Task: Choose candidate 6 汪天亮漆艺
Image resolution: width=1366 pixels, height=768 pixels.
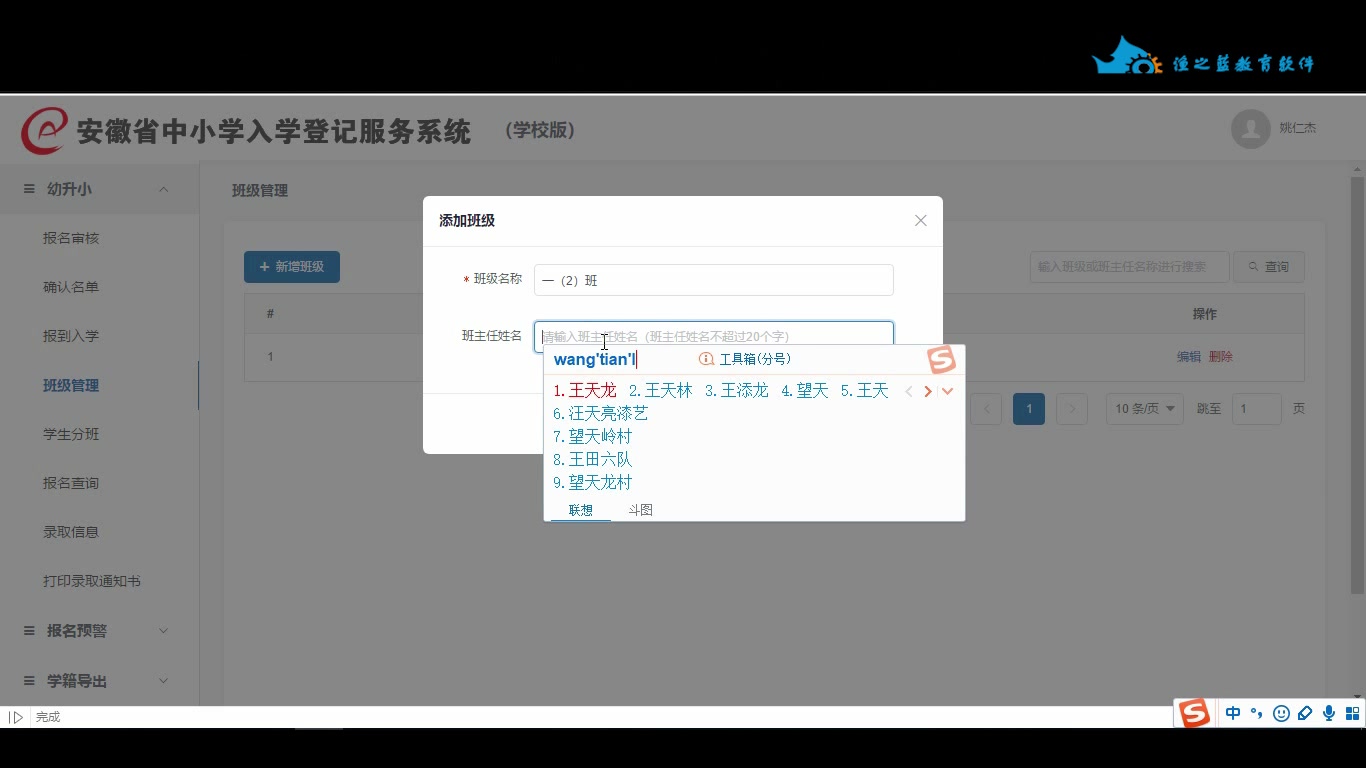Action: [601, 414]
